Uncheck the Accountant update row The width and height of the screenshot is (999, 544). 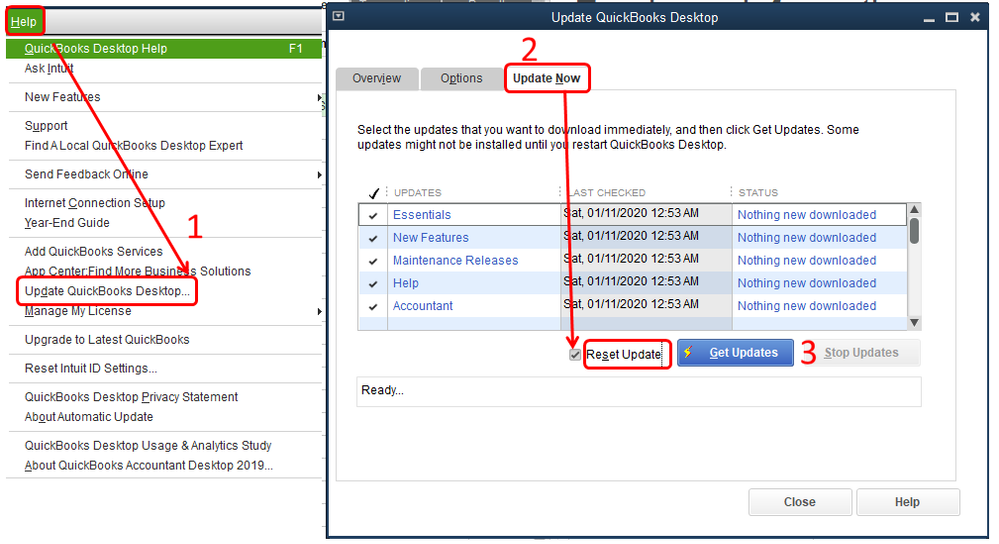click(x=373, y=307)
